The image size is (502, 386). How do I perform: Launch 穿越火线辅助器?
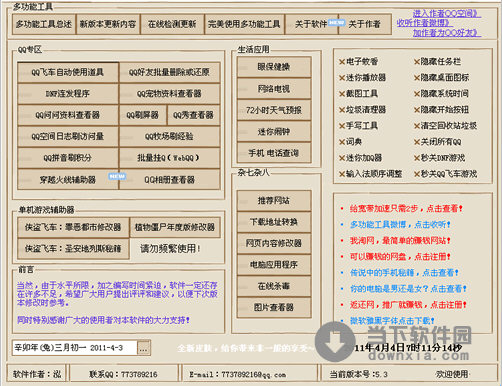pos(68,180)
